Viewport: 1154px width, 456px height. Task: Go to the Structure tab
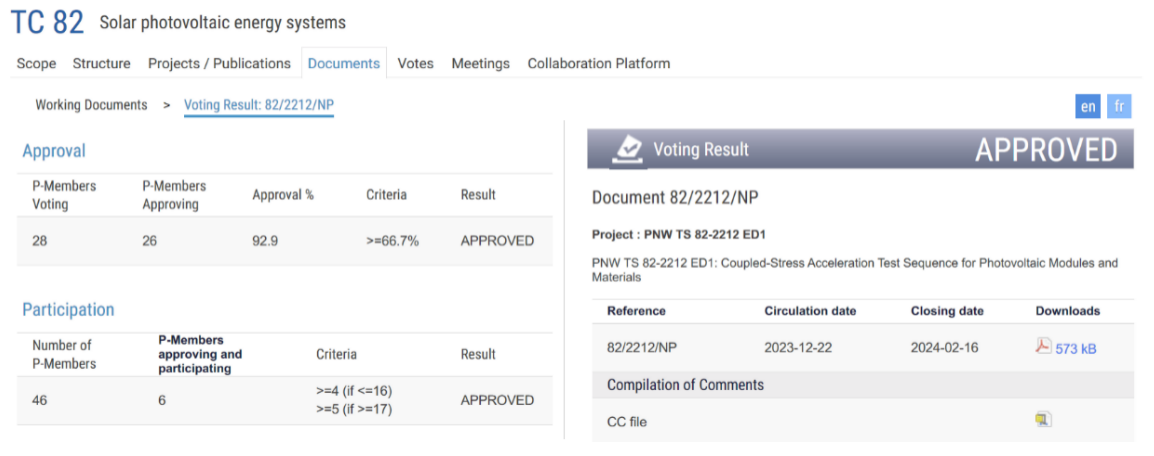pos(101,63)
